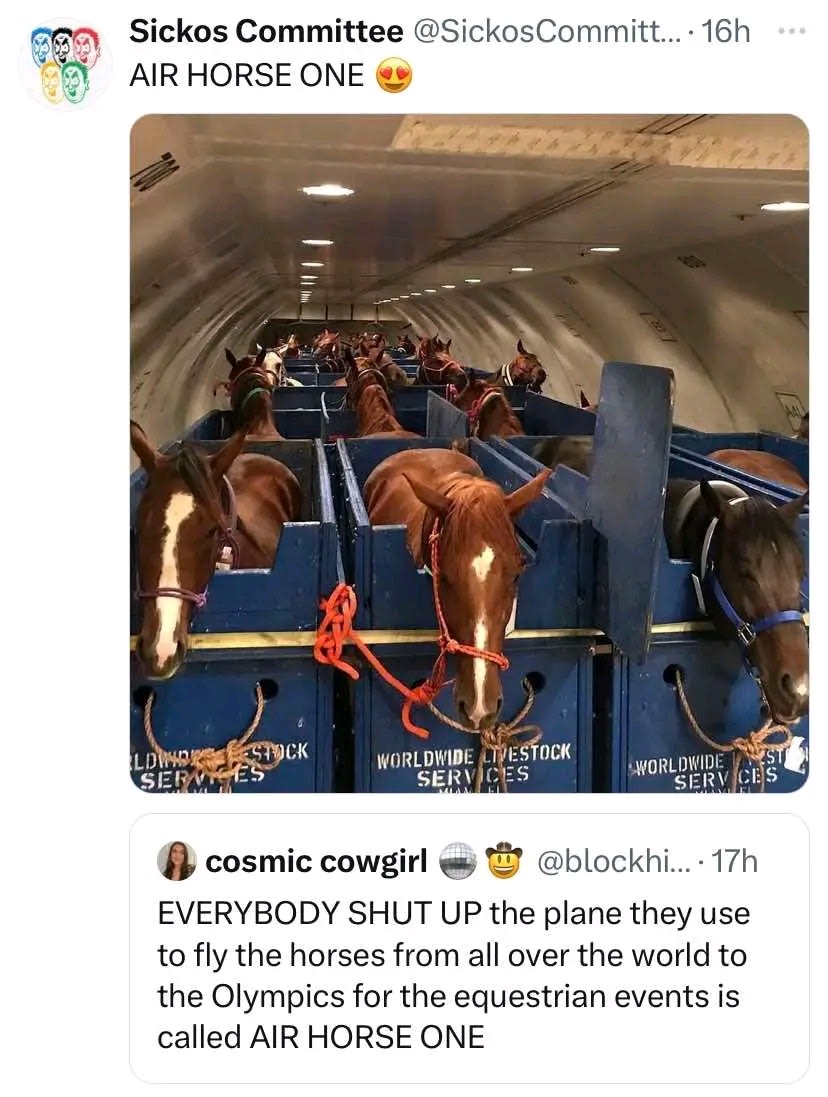
Task: Open the 16h tweet timestamp
Action: (x=725, y=31)
